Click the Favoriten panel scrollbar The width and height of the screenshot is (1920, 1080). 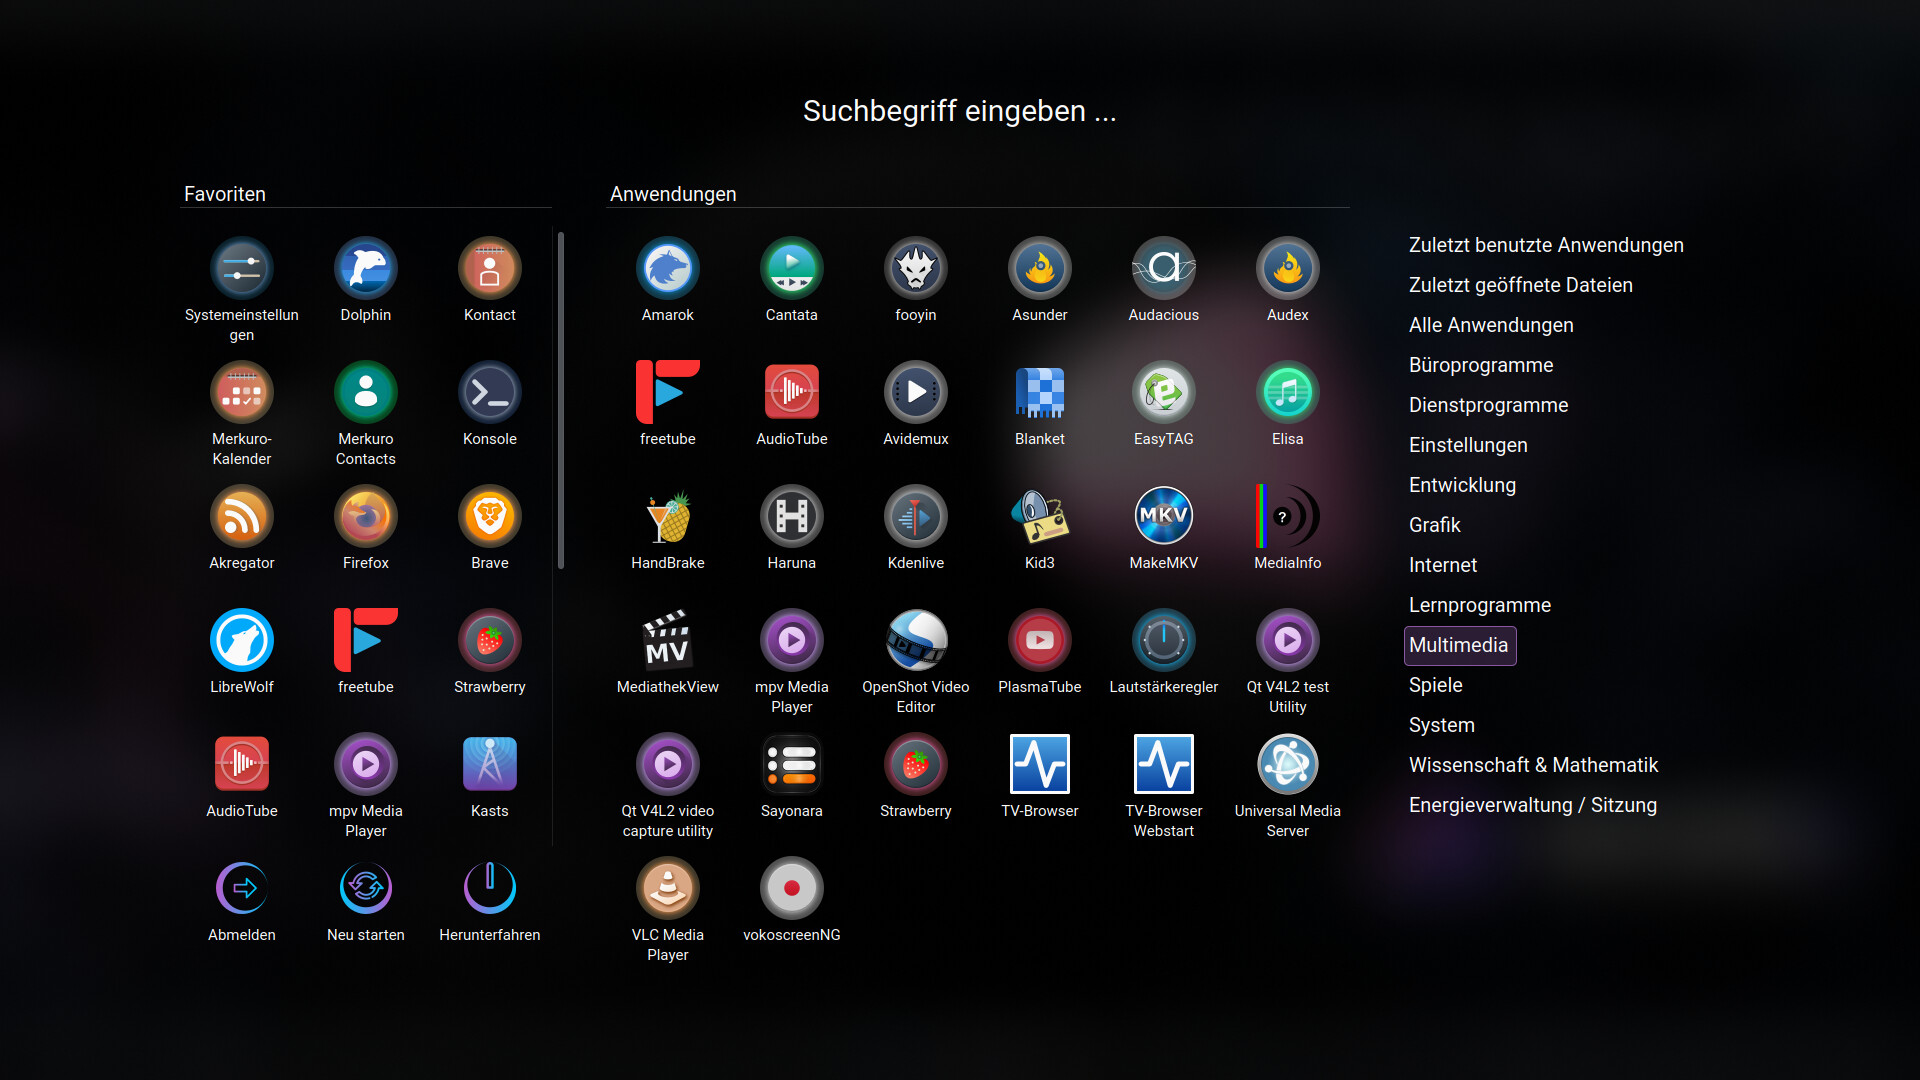[561, 400]
